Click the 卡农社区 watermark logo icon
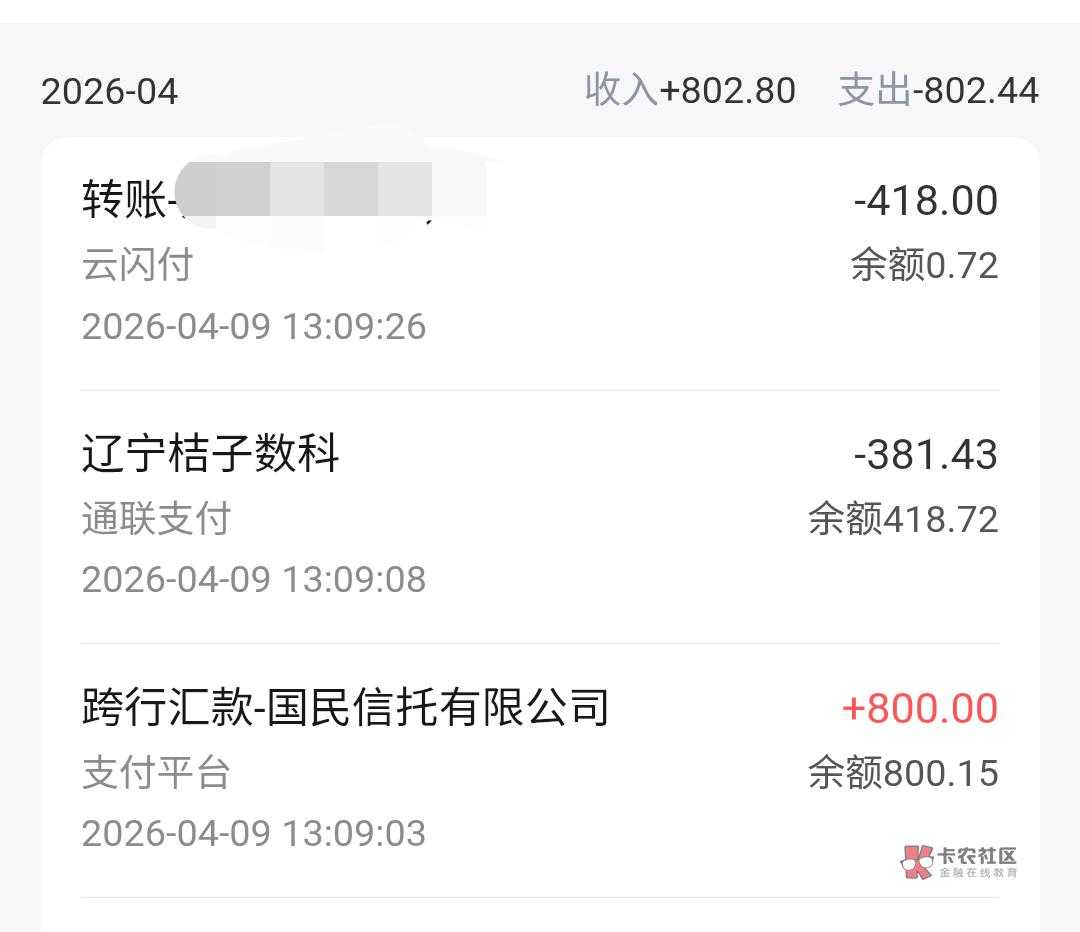Screen dimensions: 1080x932 916,862
